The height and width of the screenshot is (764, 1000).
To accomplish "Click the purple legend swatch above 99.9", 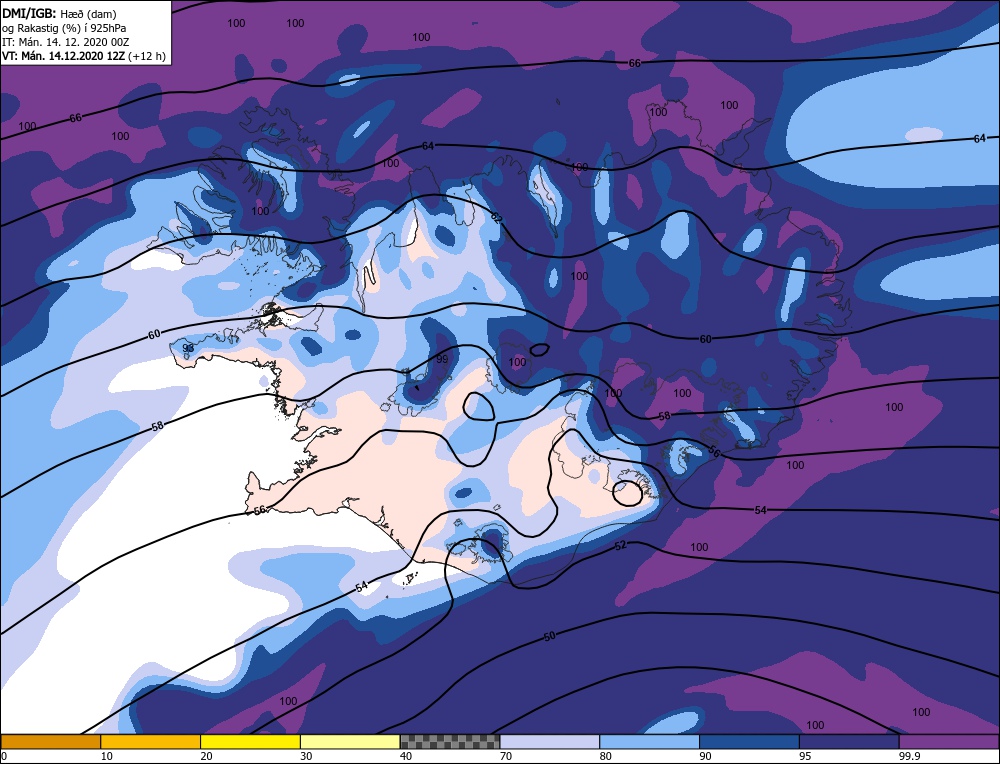I will point(949,741).
